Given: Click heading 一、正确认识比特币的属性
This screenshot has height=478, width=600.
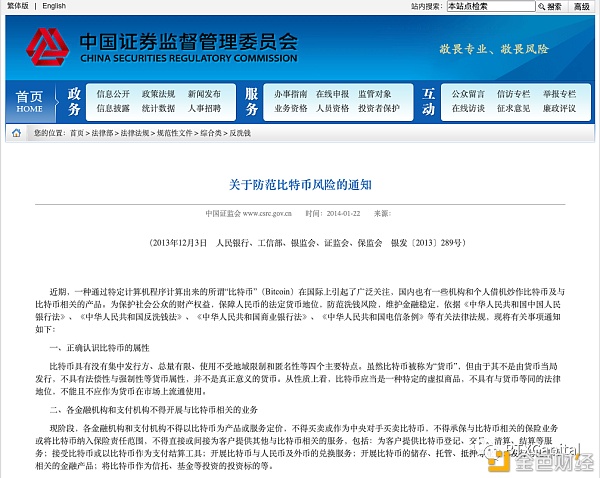Looking at the screenshot, I should point(99,348).
